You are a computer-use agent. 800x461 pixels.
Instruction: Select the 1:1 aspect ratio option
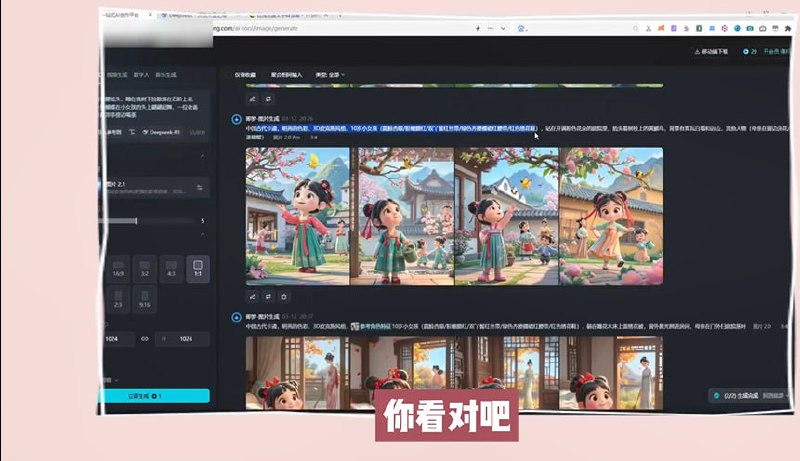(198, 268)
